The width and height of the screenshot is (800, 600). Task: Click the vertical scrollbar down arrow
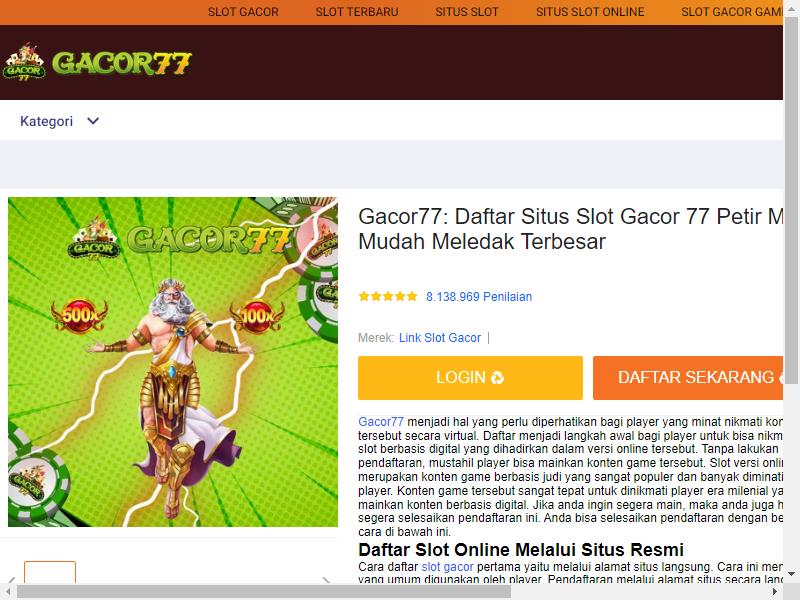click(x=791, y=574)
